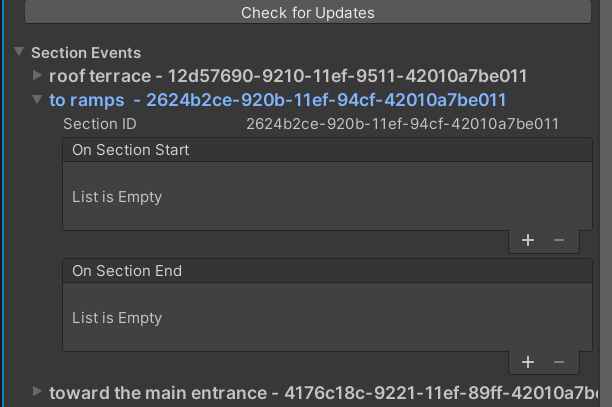Add a listener to On Section End

[x=528, y=362]
